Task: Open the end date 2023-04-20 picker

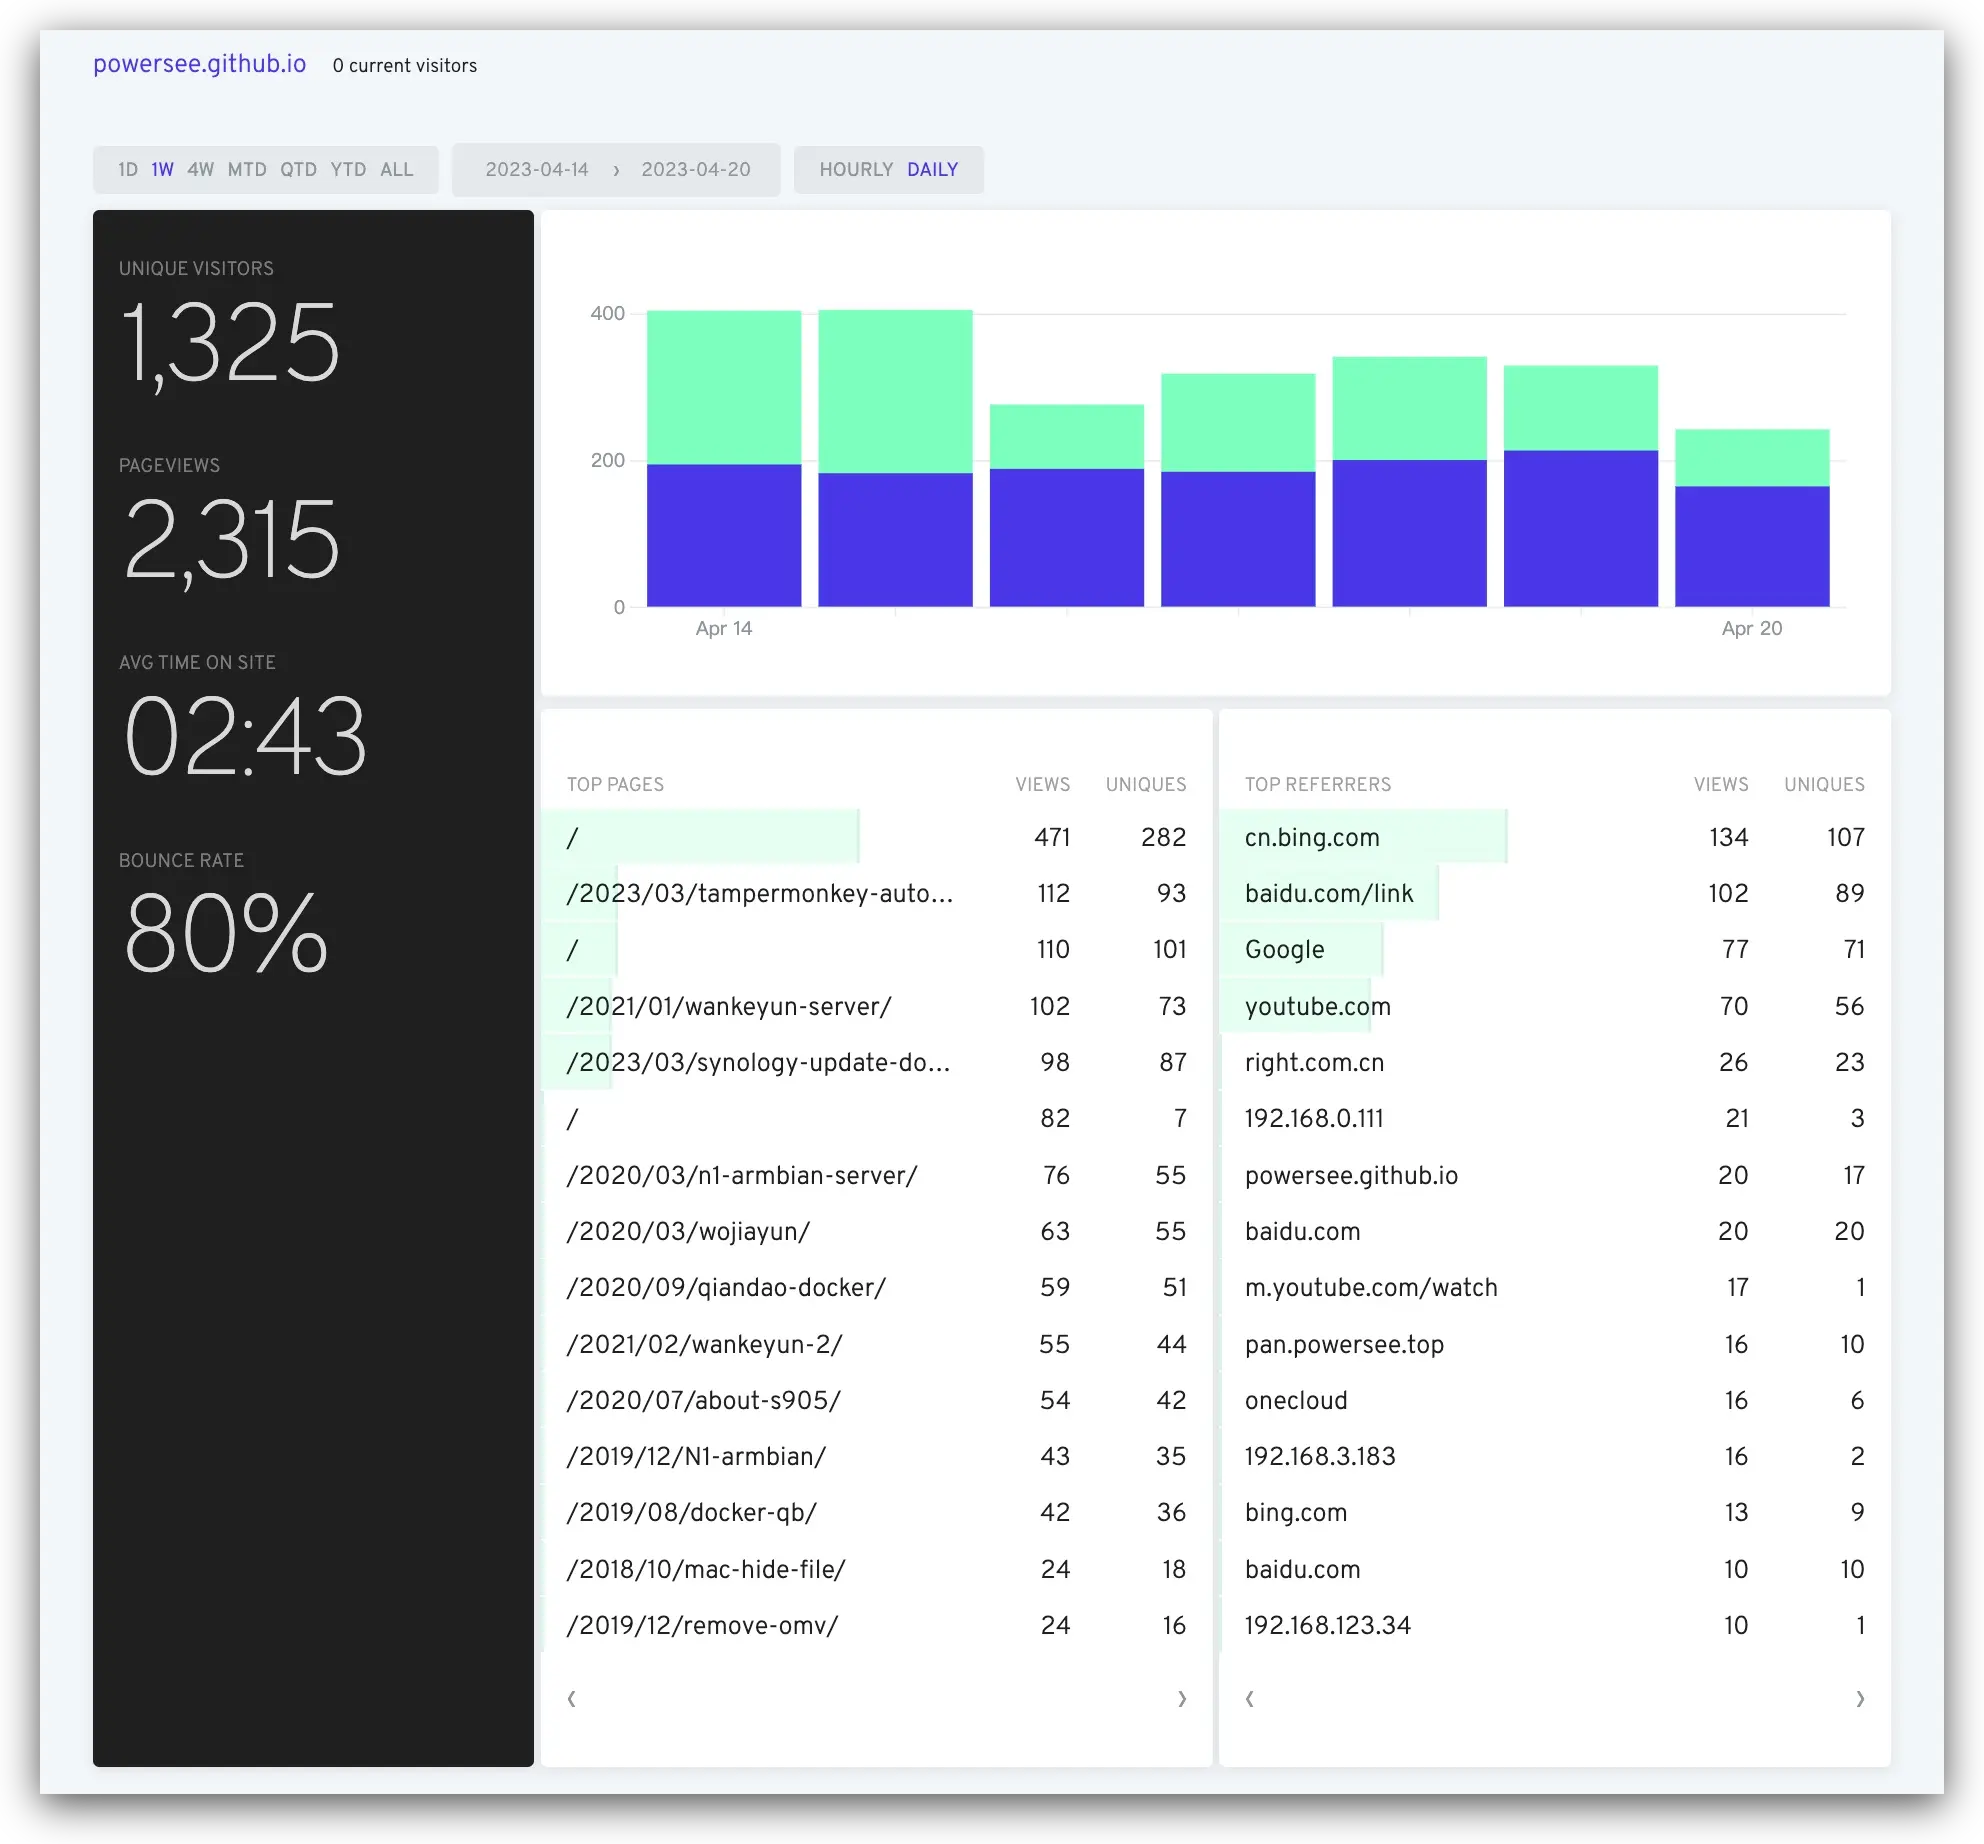Action: [x=695, y=170]
